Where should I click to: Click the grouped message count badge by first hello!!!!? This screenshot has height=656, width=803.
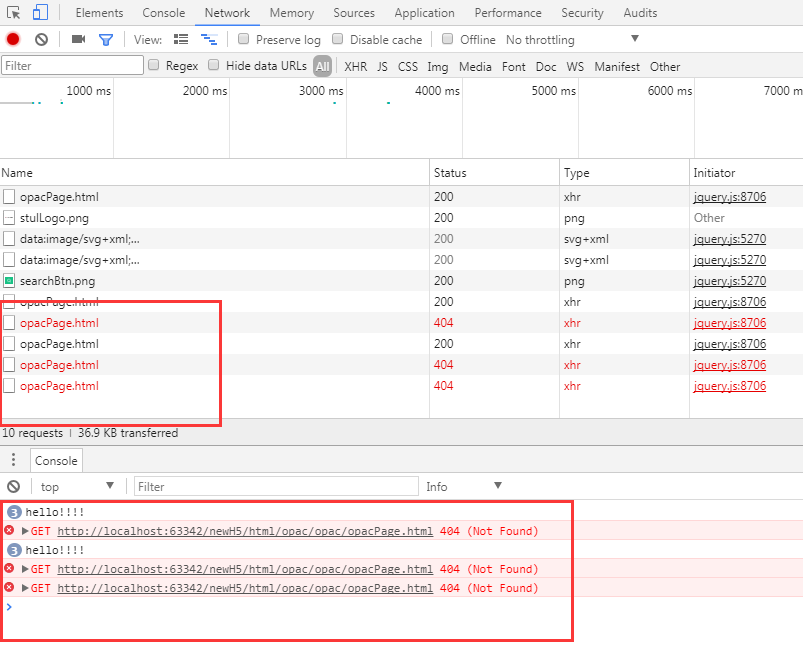[14, 512]
